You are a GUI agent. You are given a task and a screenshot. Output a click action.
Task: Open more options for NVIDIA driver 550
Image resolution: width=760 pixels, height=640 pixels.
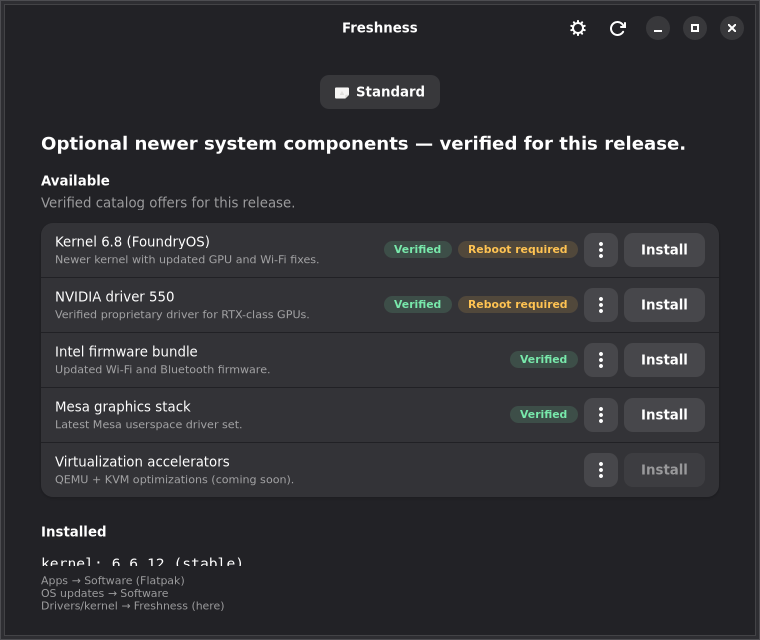point(601,305)
